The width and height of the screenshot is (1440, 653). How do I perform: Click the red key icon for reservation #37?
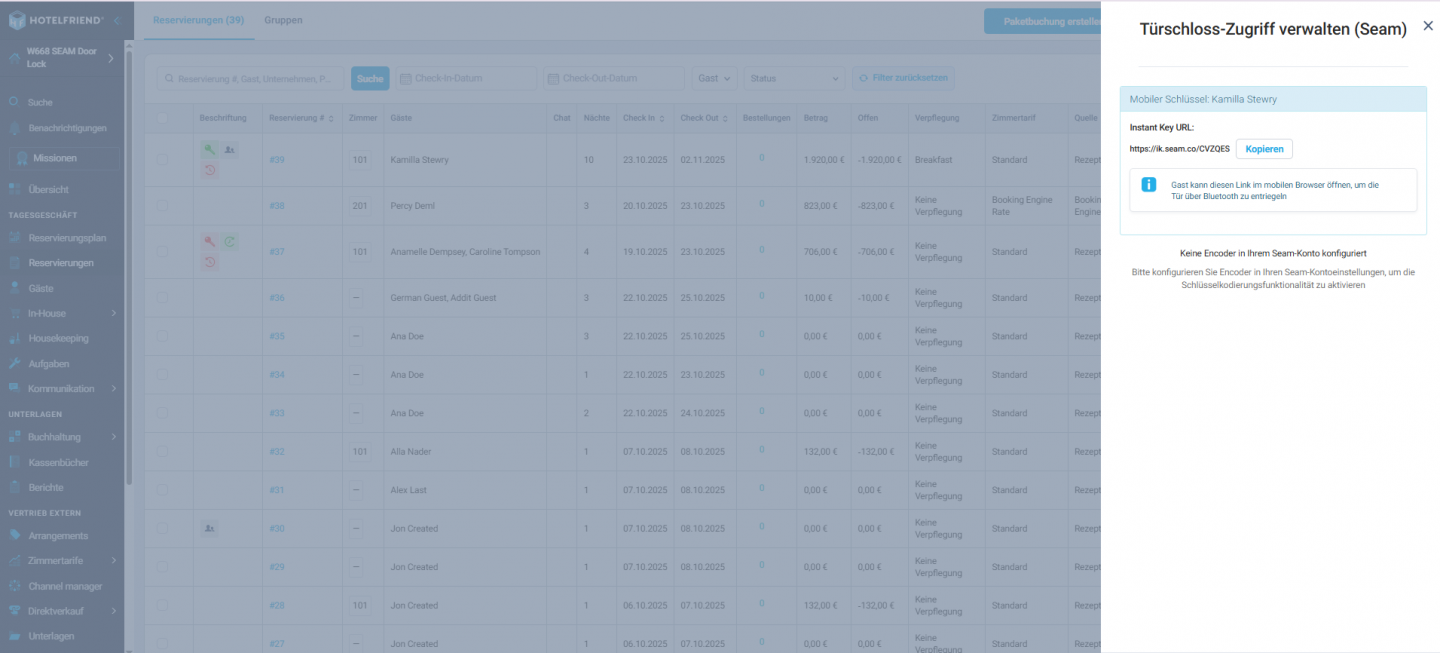click(x=210, y=242)
